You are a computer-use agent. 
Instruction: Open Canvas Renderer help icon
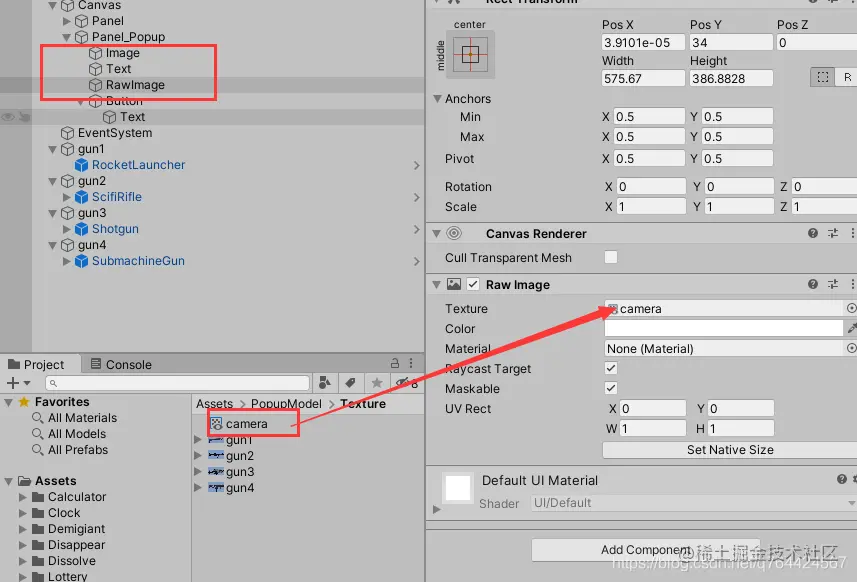pos(813,233)
